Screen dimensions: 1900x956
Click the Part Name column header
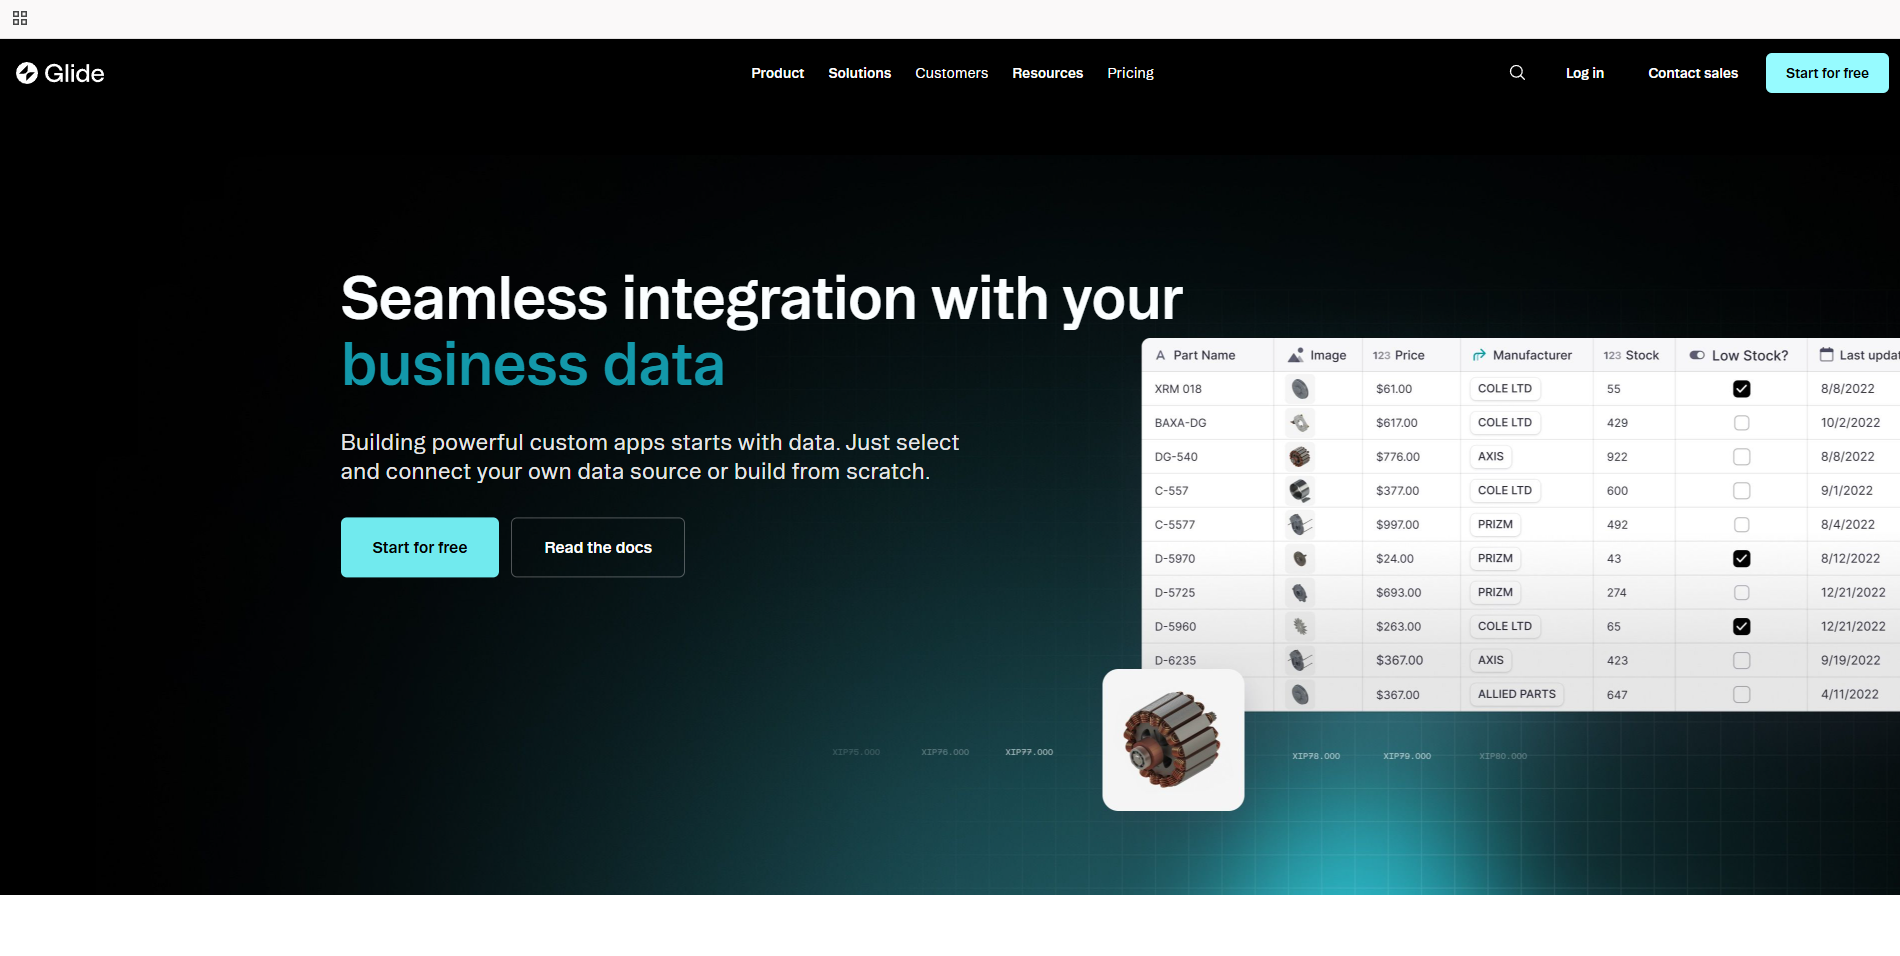pyautogui.click(x=1207, y=355)
